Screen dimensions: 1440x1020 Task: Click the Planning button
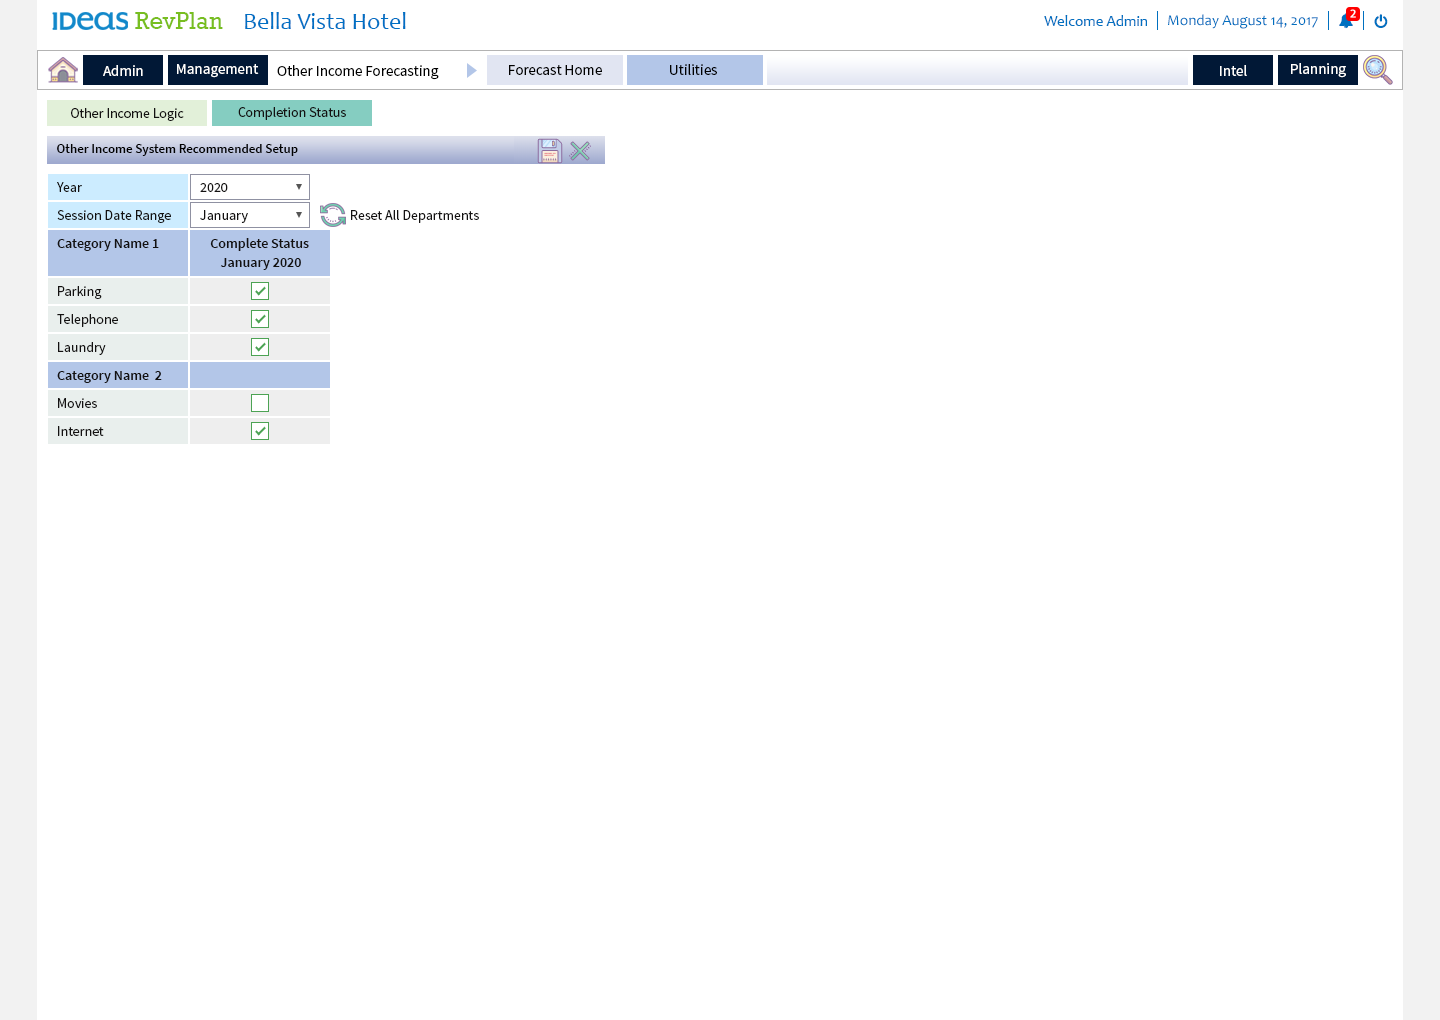click(x=1317, y=70)
